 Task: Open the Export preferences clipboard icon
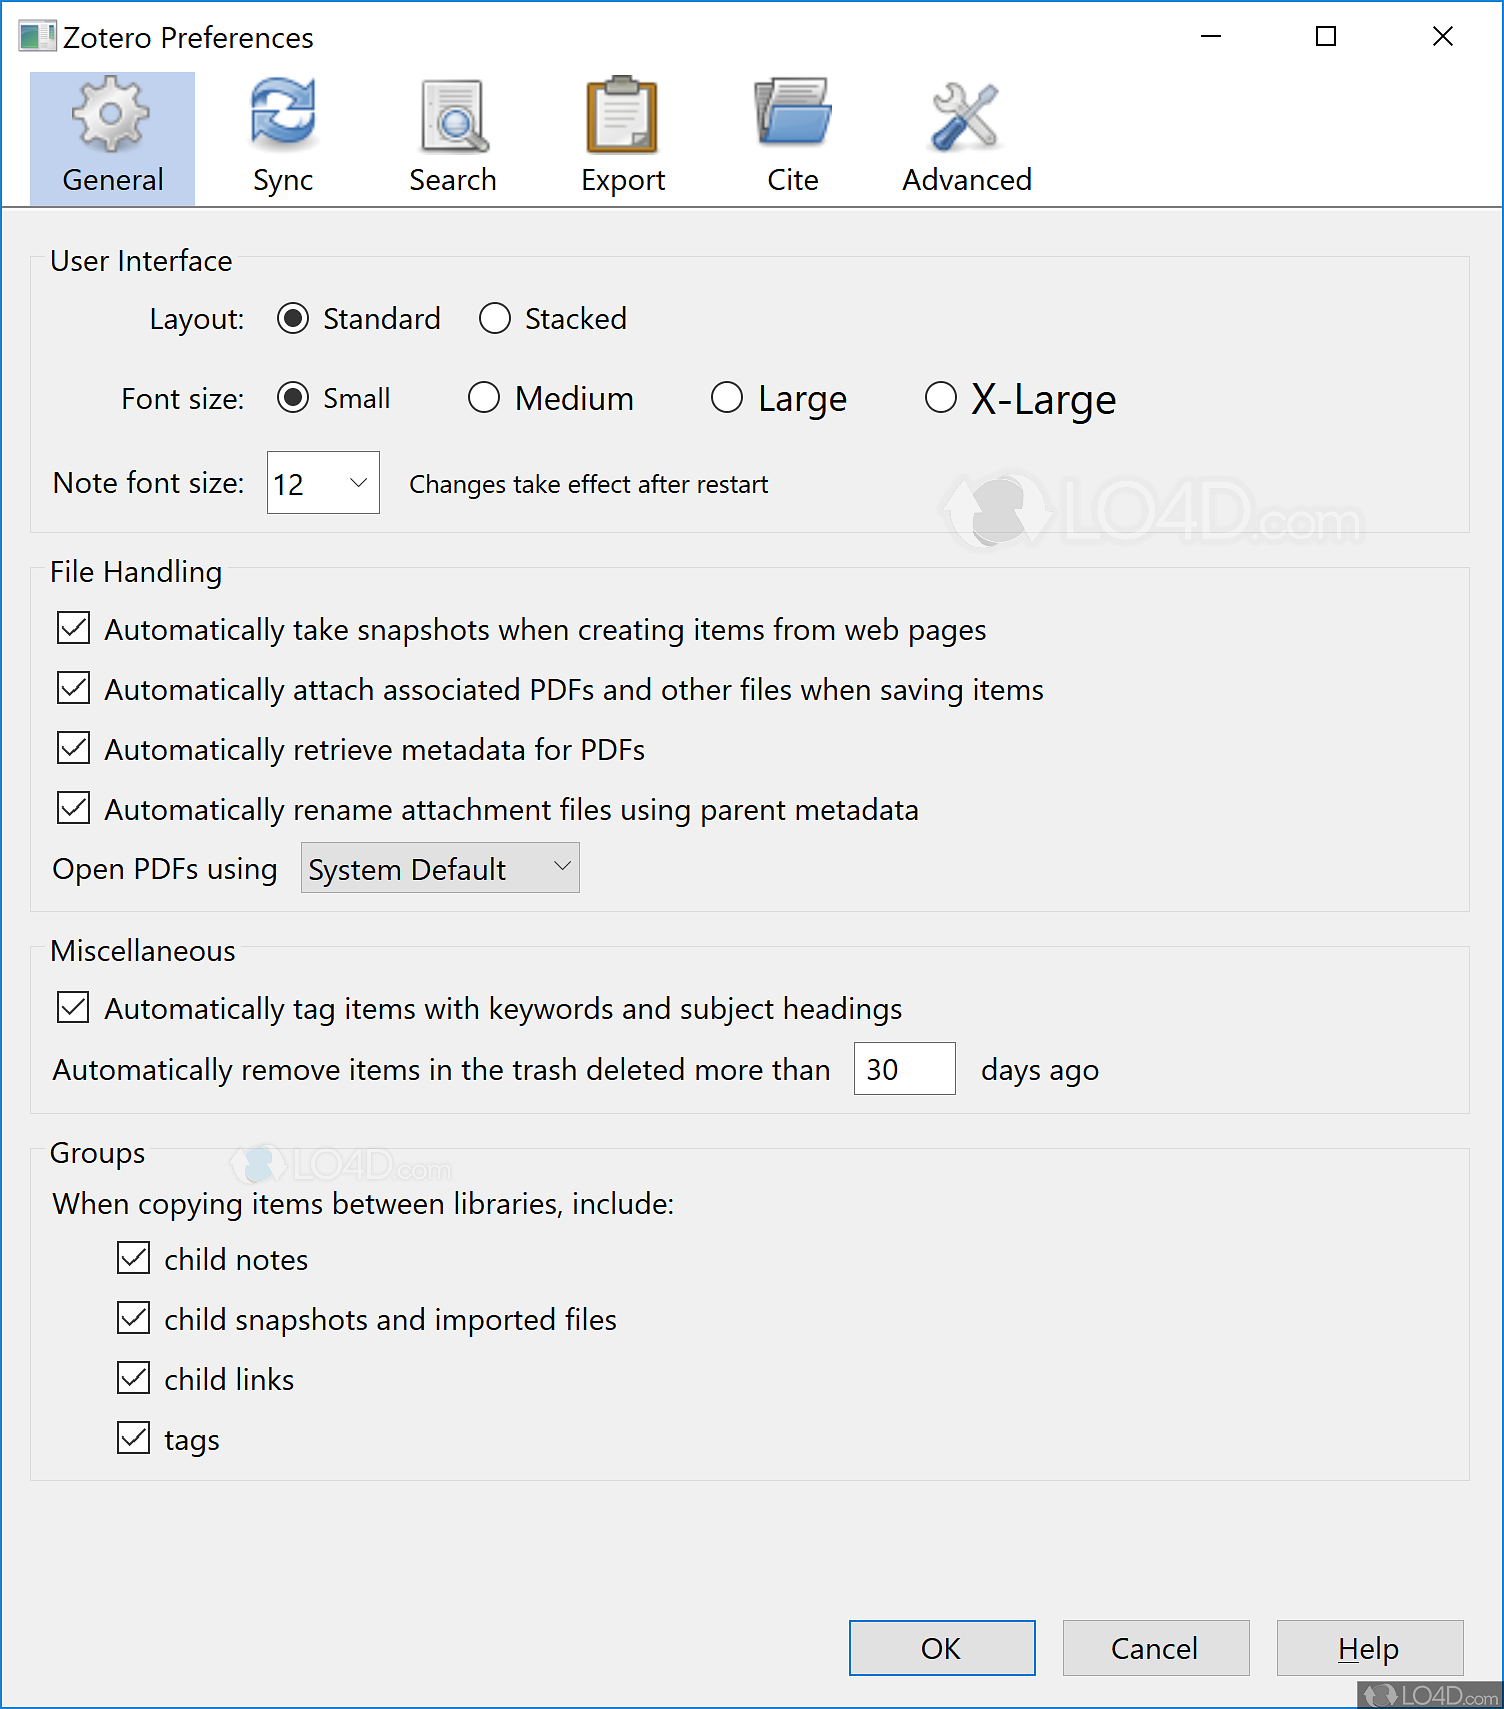point(622,115)
